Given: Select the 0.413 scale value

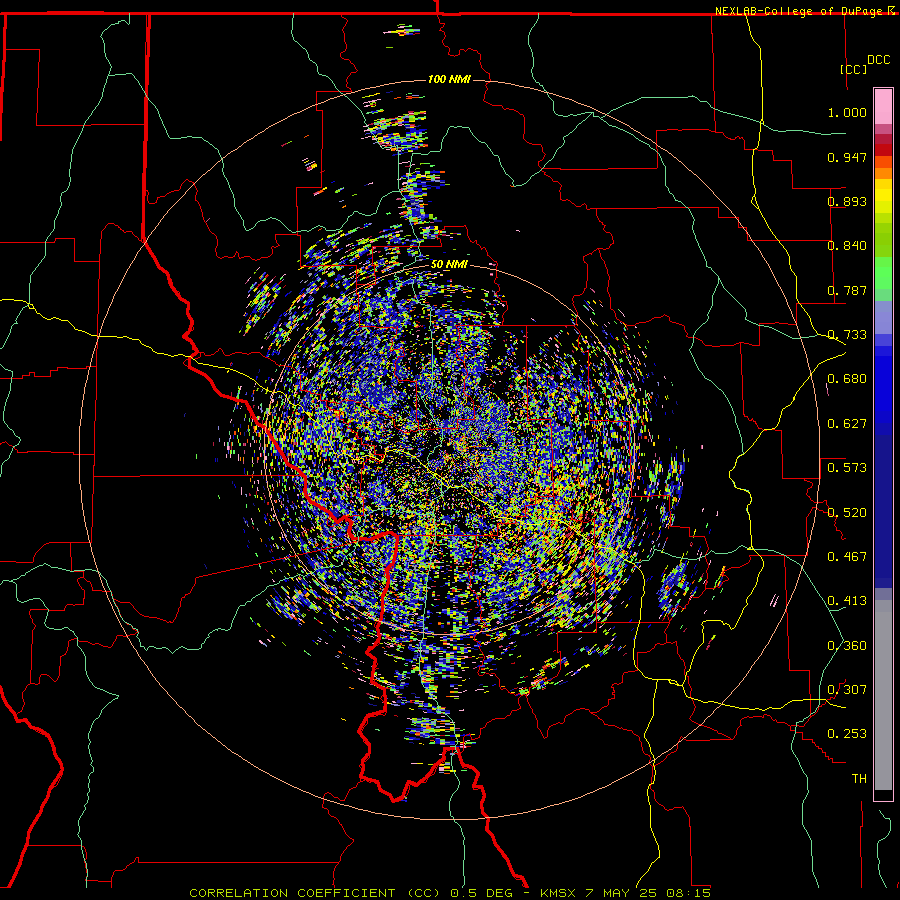Looking at the screenshot, I should [x=847, y=600].
